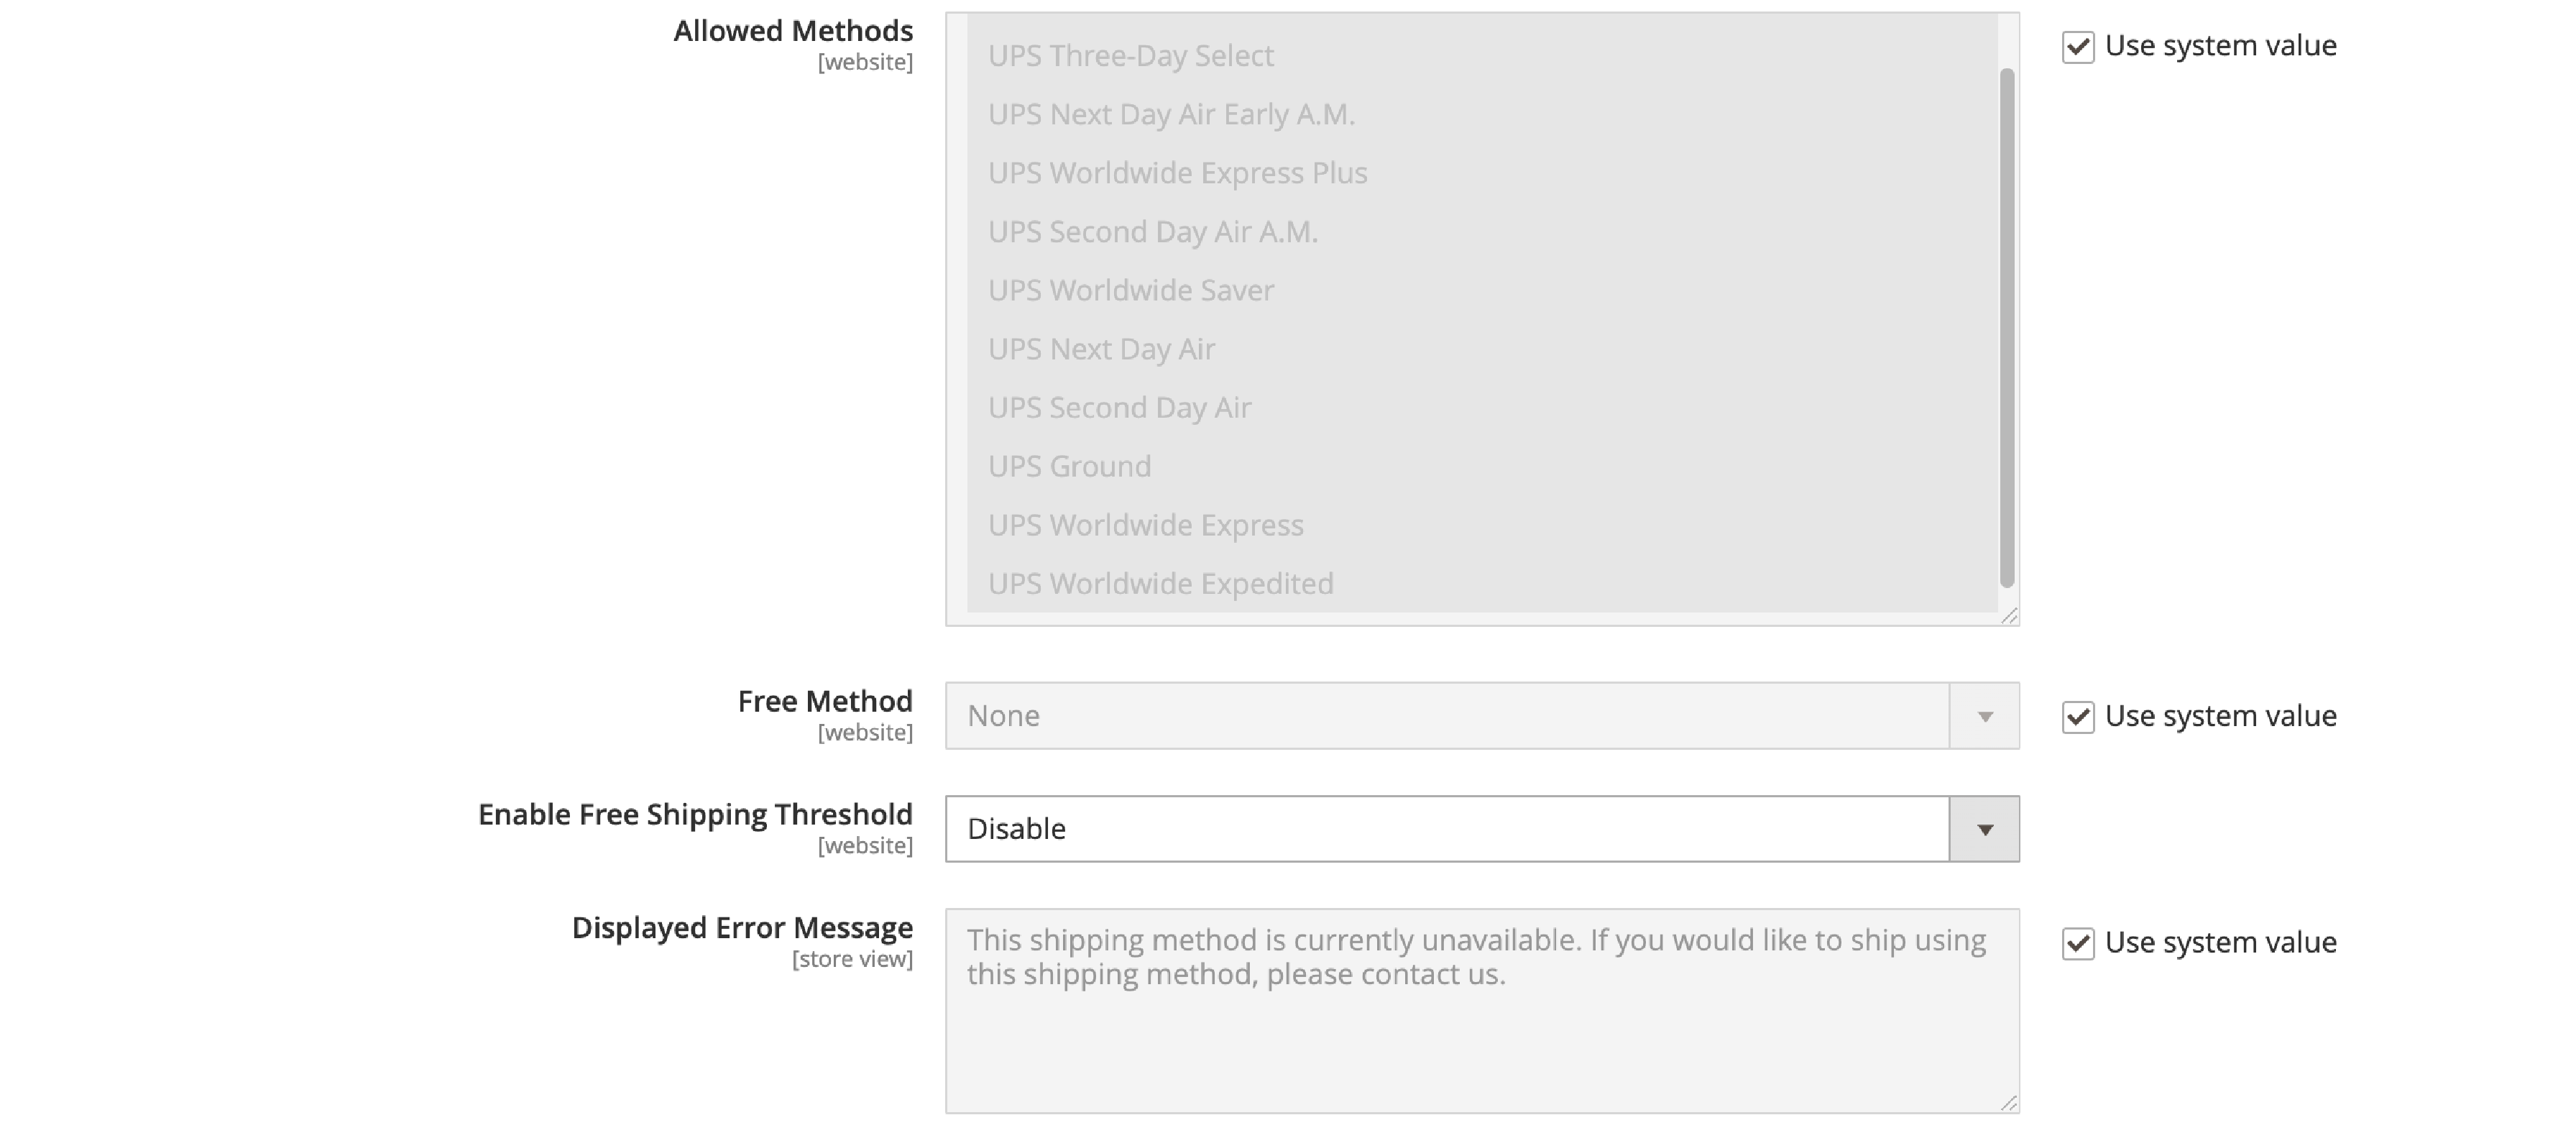This screenshot has width=2576, height=1133.
Task: Toggle Use system value for Allowed Methods
Action: point(2078,47)
